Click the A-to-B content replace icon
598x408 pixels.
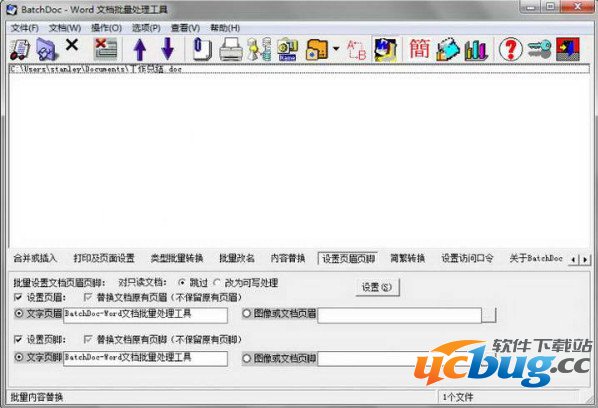coord(357,49)
